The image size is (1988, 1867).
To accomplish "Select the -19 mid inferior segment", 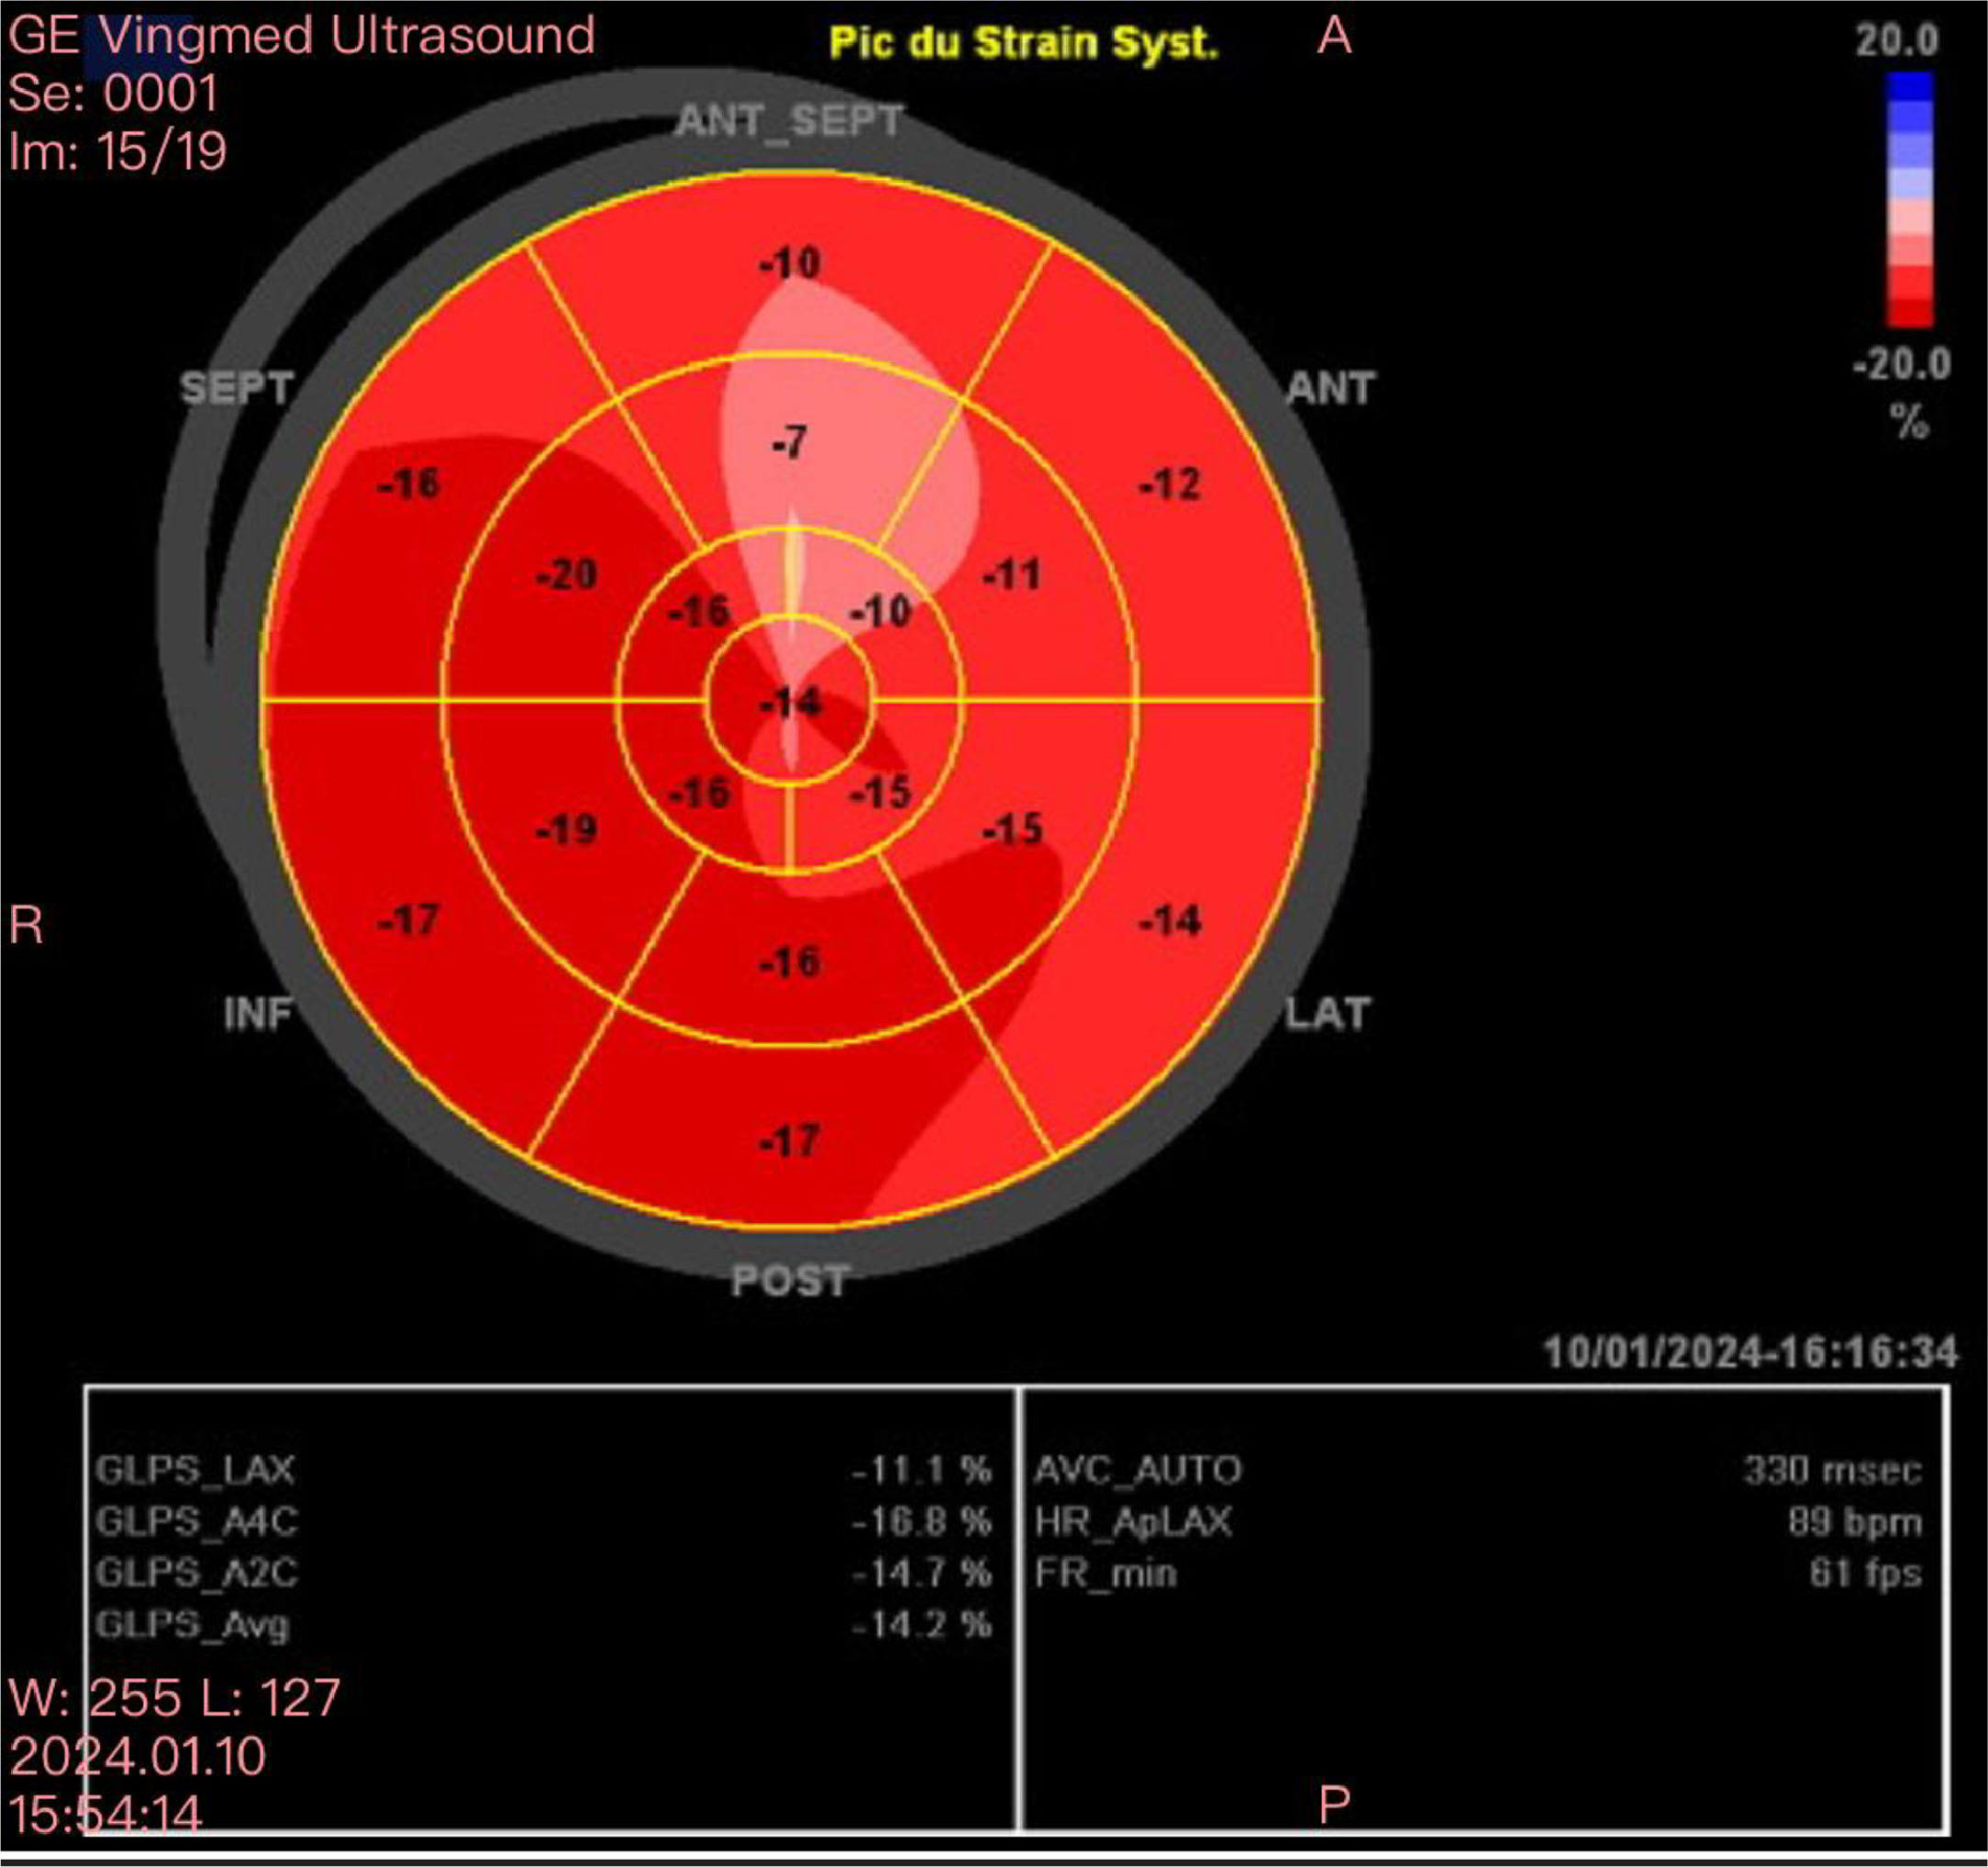I will pyautogui.click(x=566, y=829).
